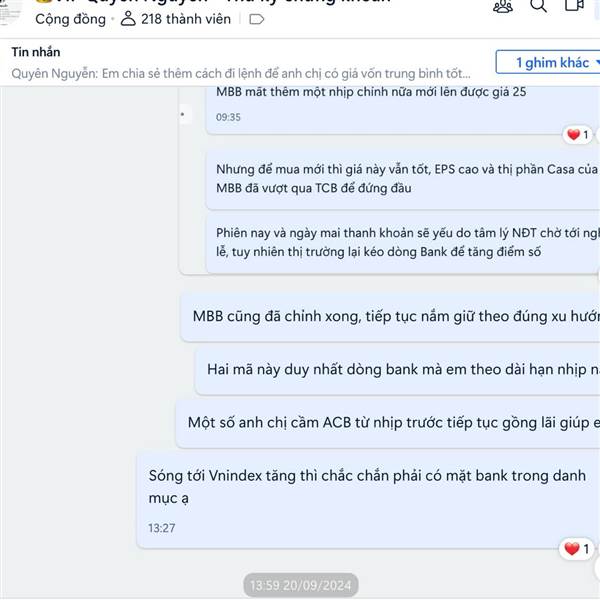Click the label tag icon beside member count
This screenshot has width=600, height=600.
pyautogui.click(x=256, y=19)
